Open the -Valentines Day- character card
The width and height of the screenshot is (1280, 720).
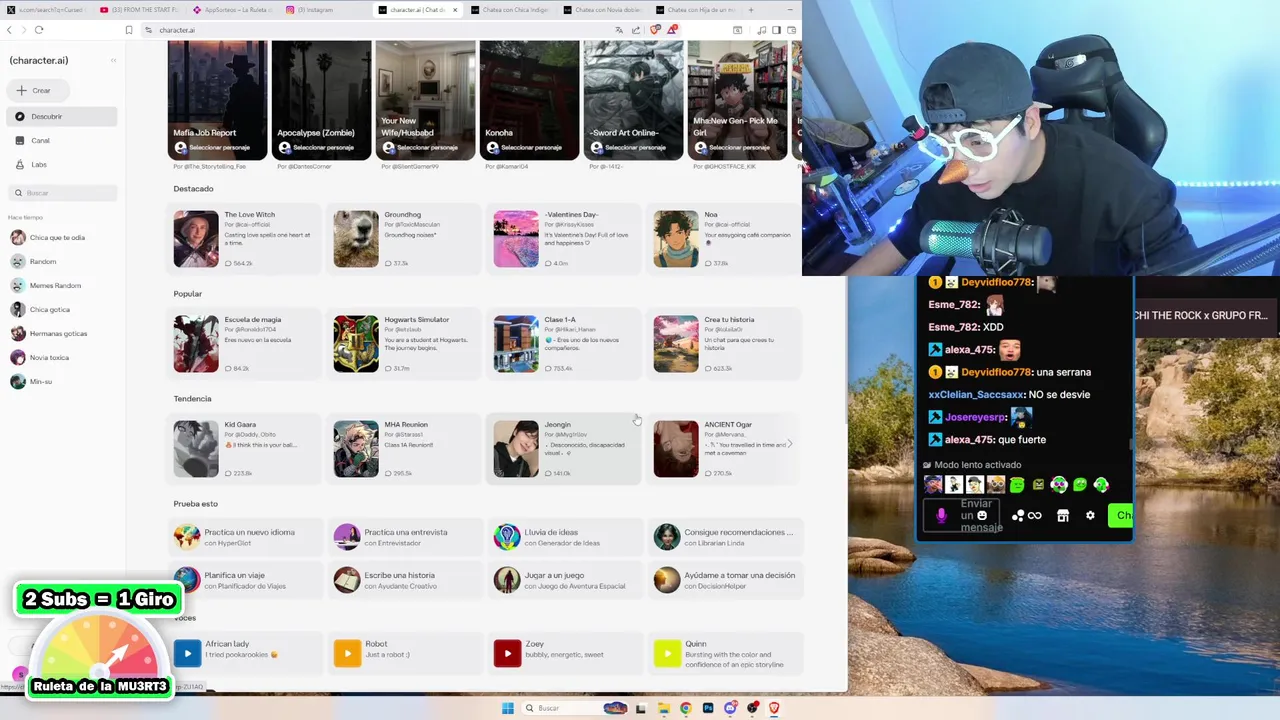coord(565,238)
